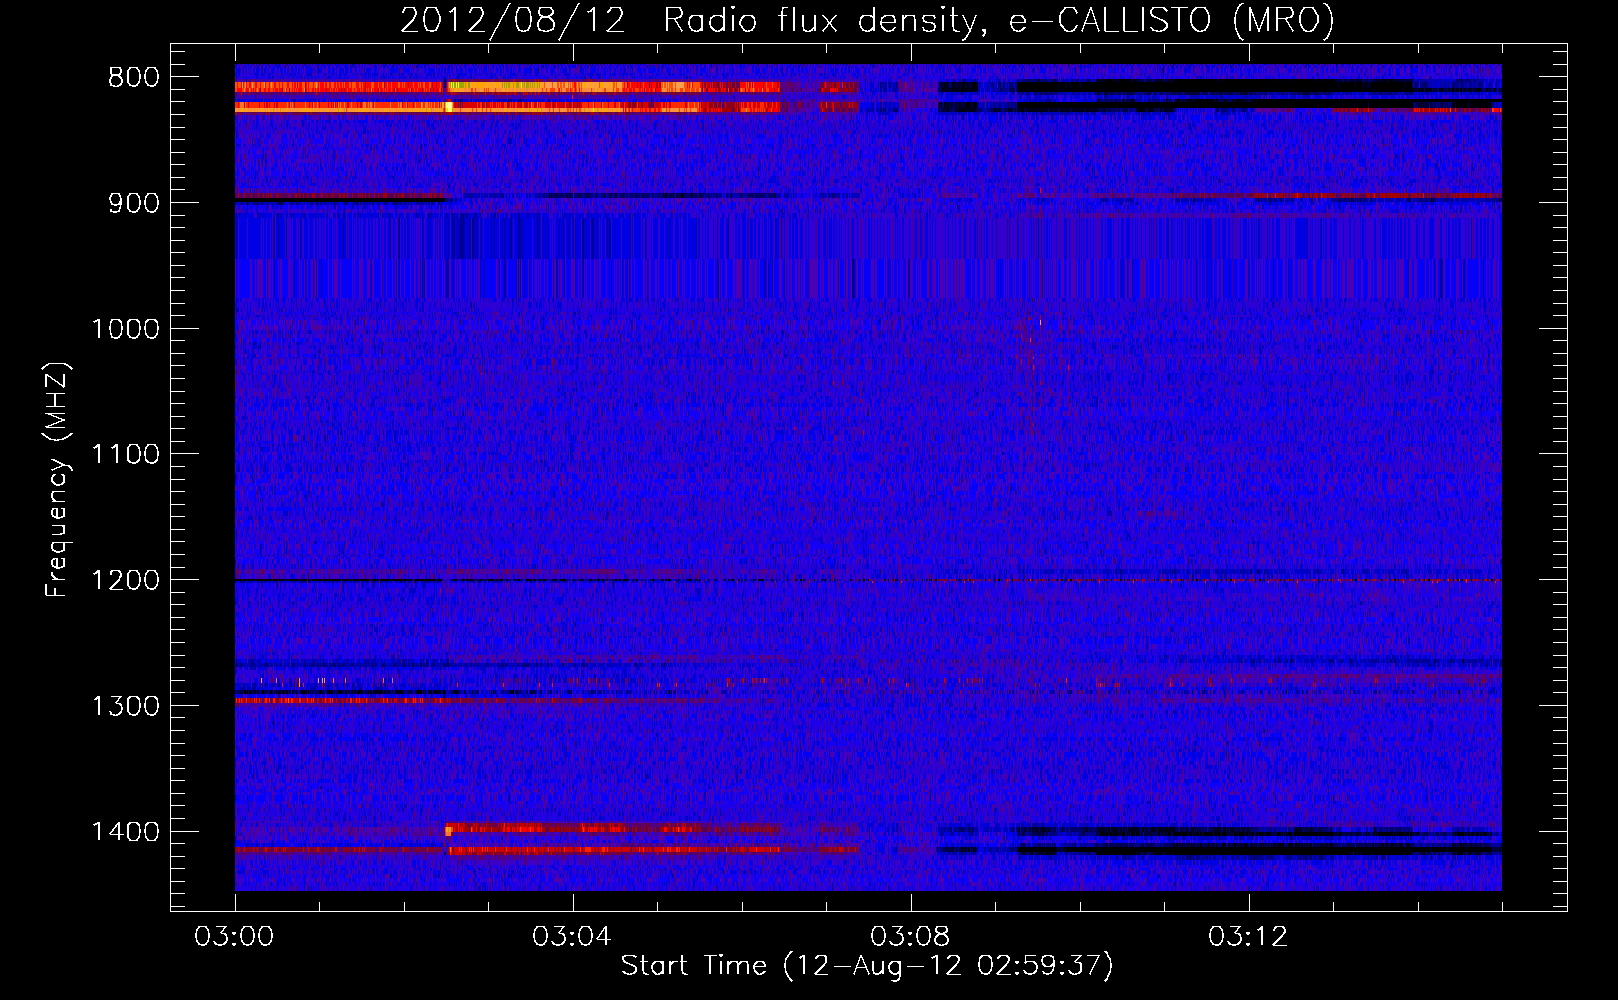Click the 1000 frequency tick label
The height and width of the screenshot is (1000, 1618).
125,329
